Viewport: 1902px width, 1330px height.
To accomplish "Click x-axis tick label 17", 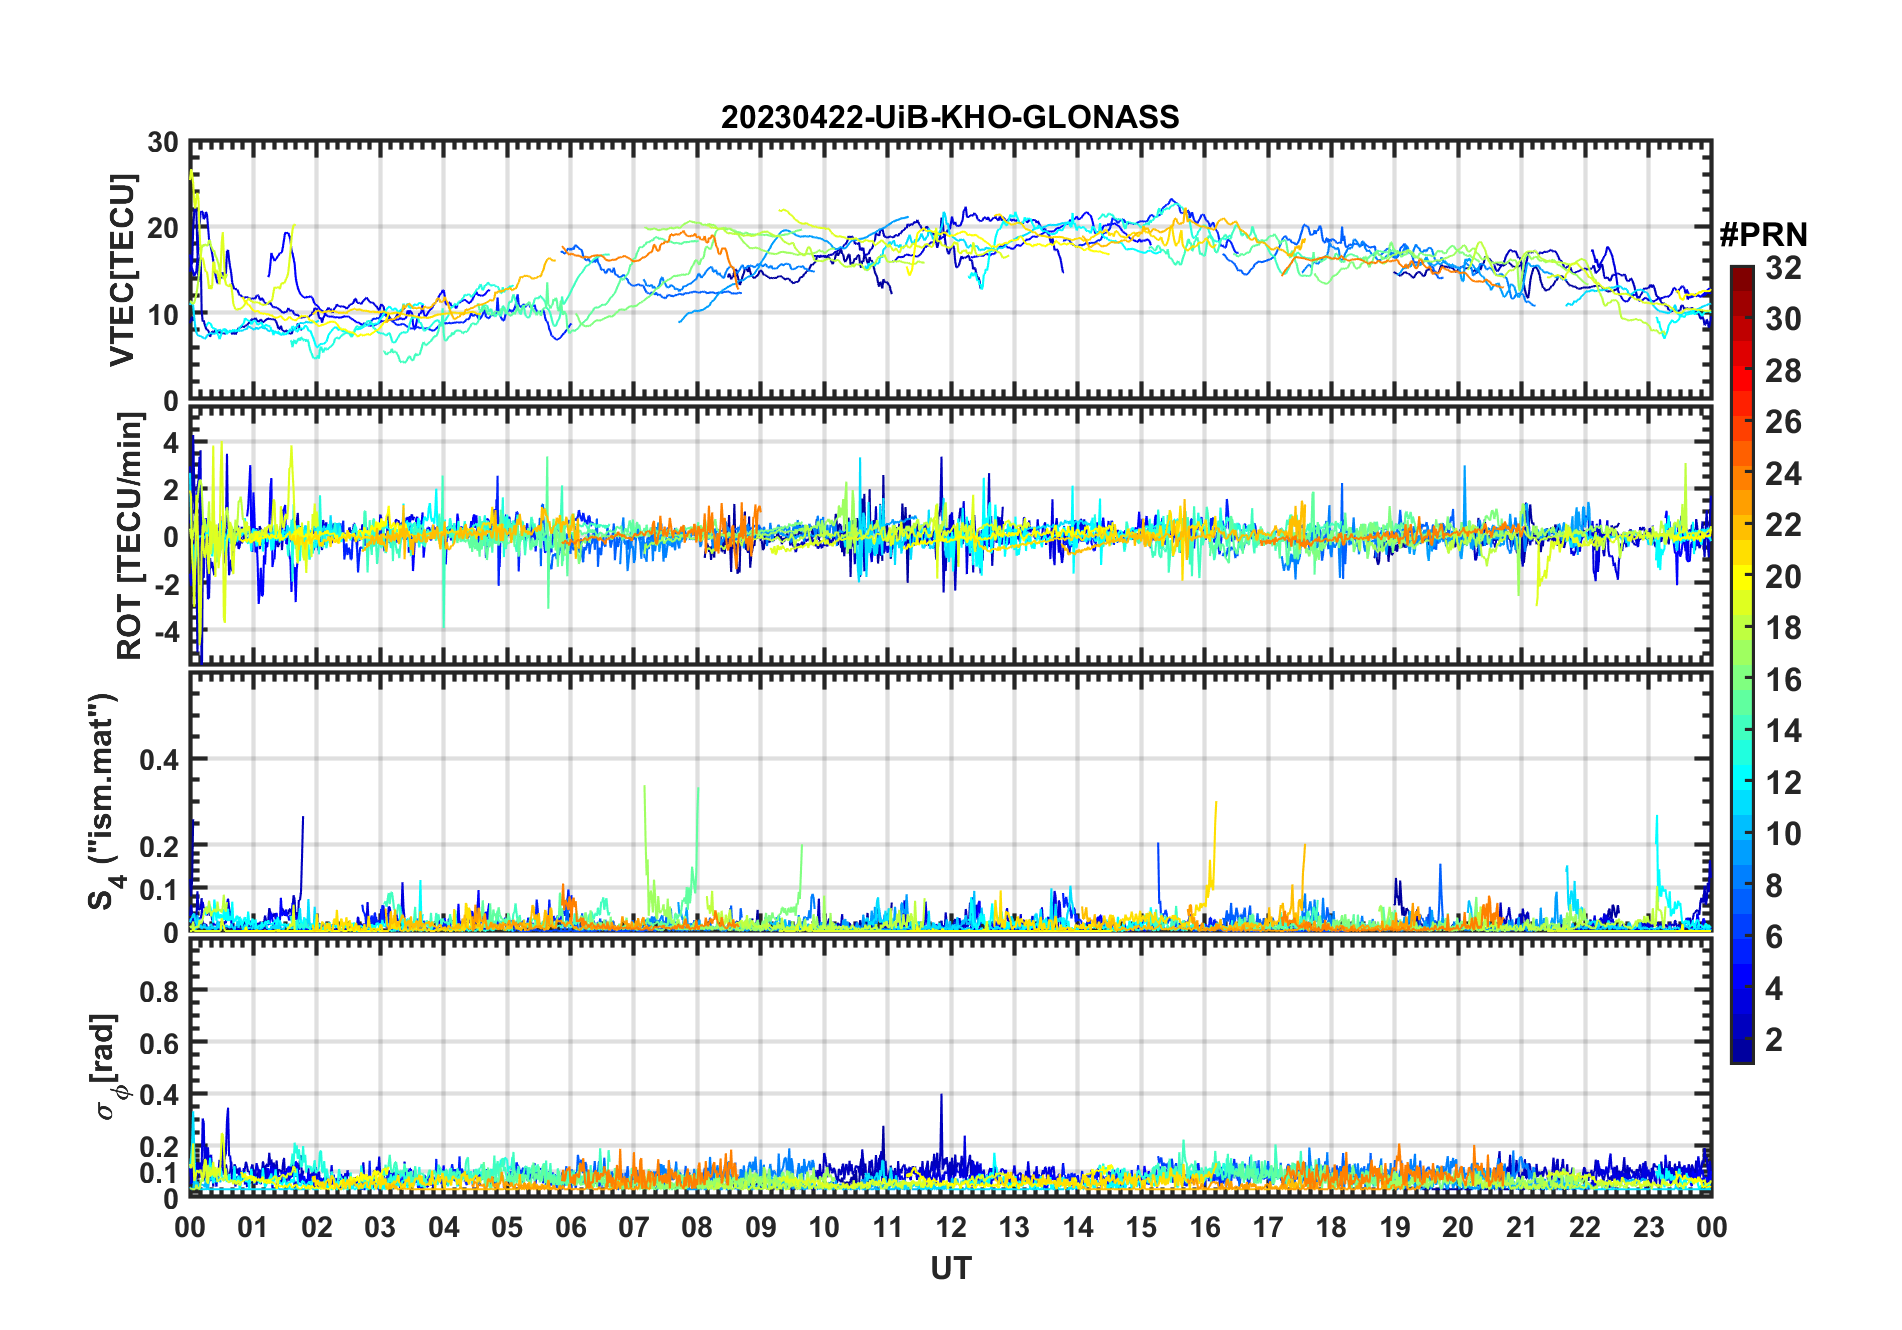I will point(1268,1227).
